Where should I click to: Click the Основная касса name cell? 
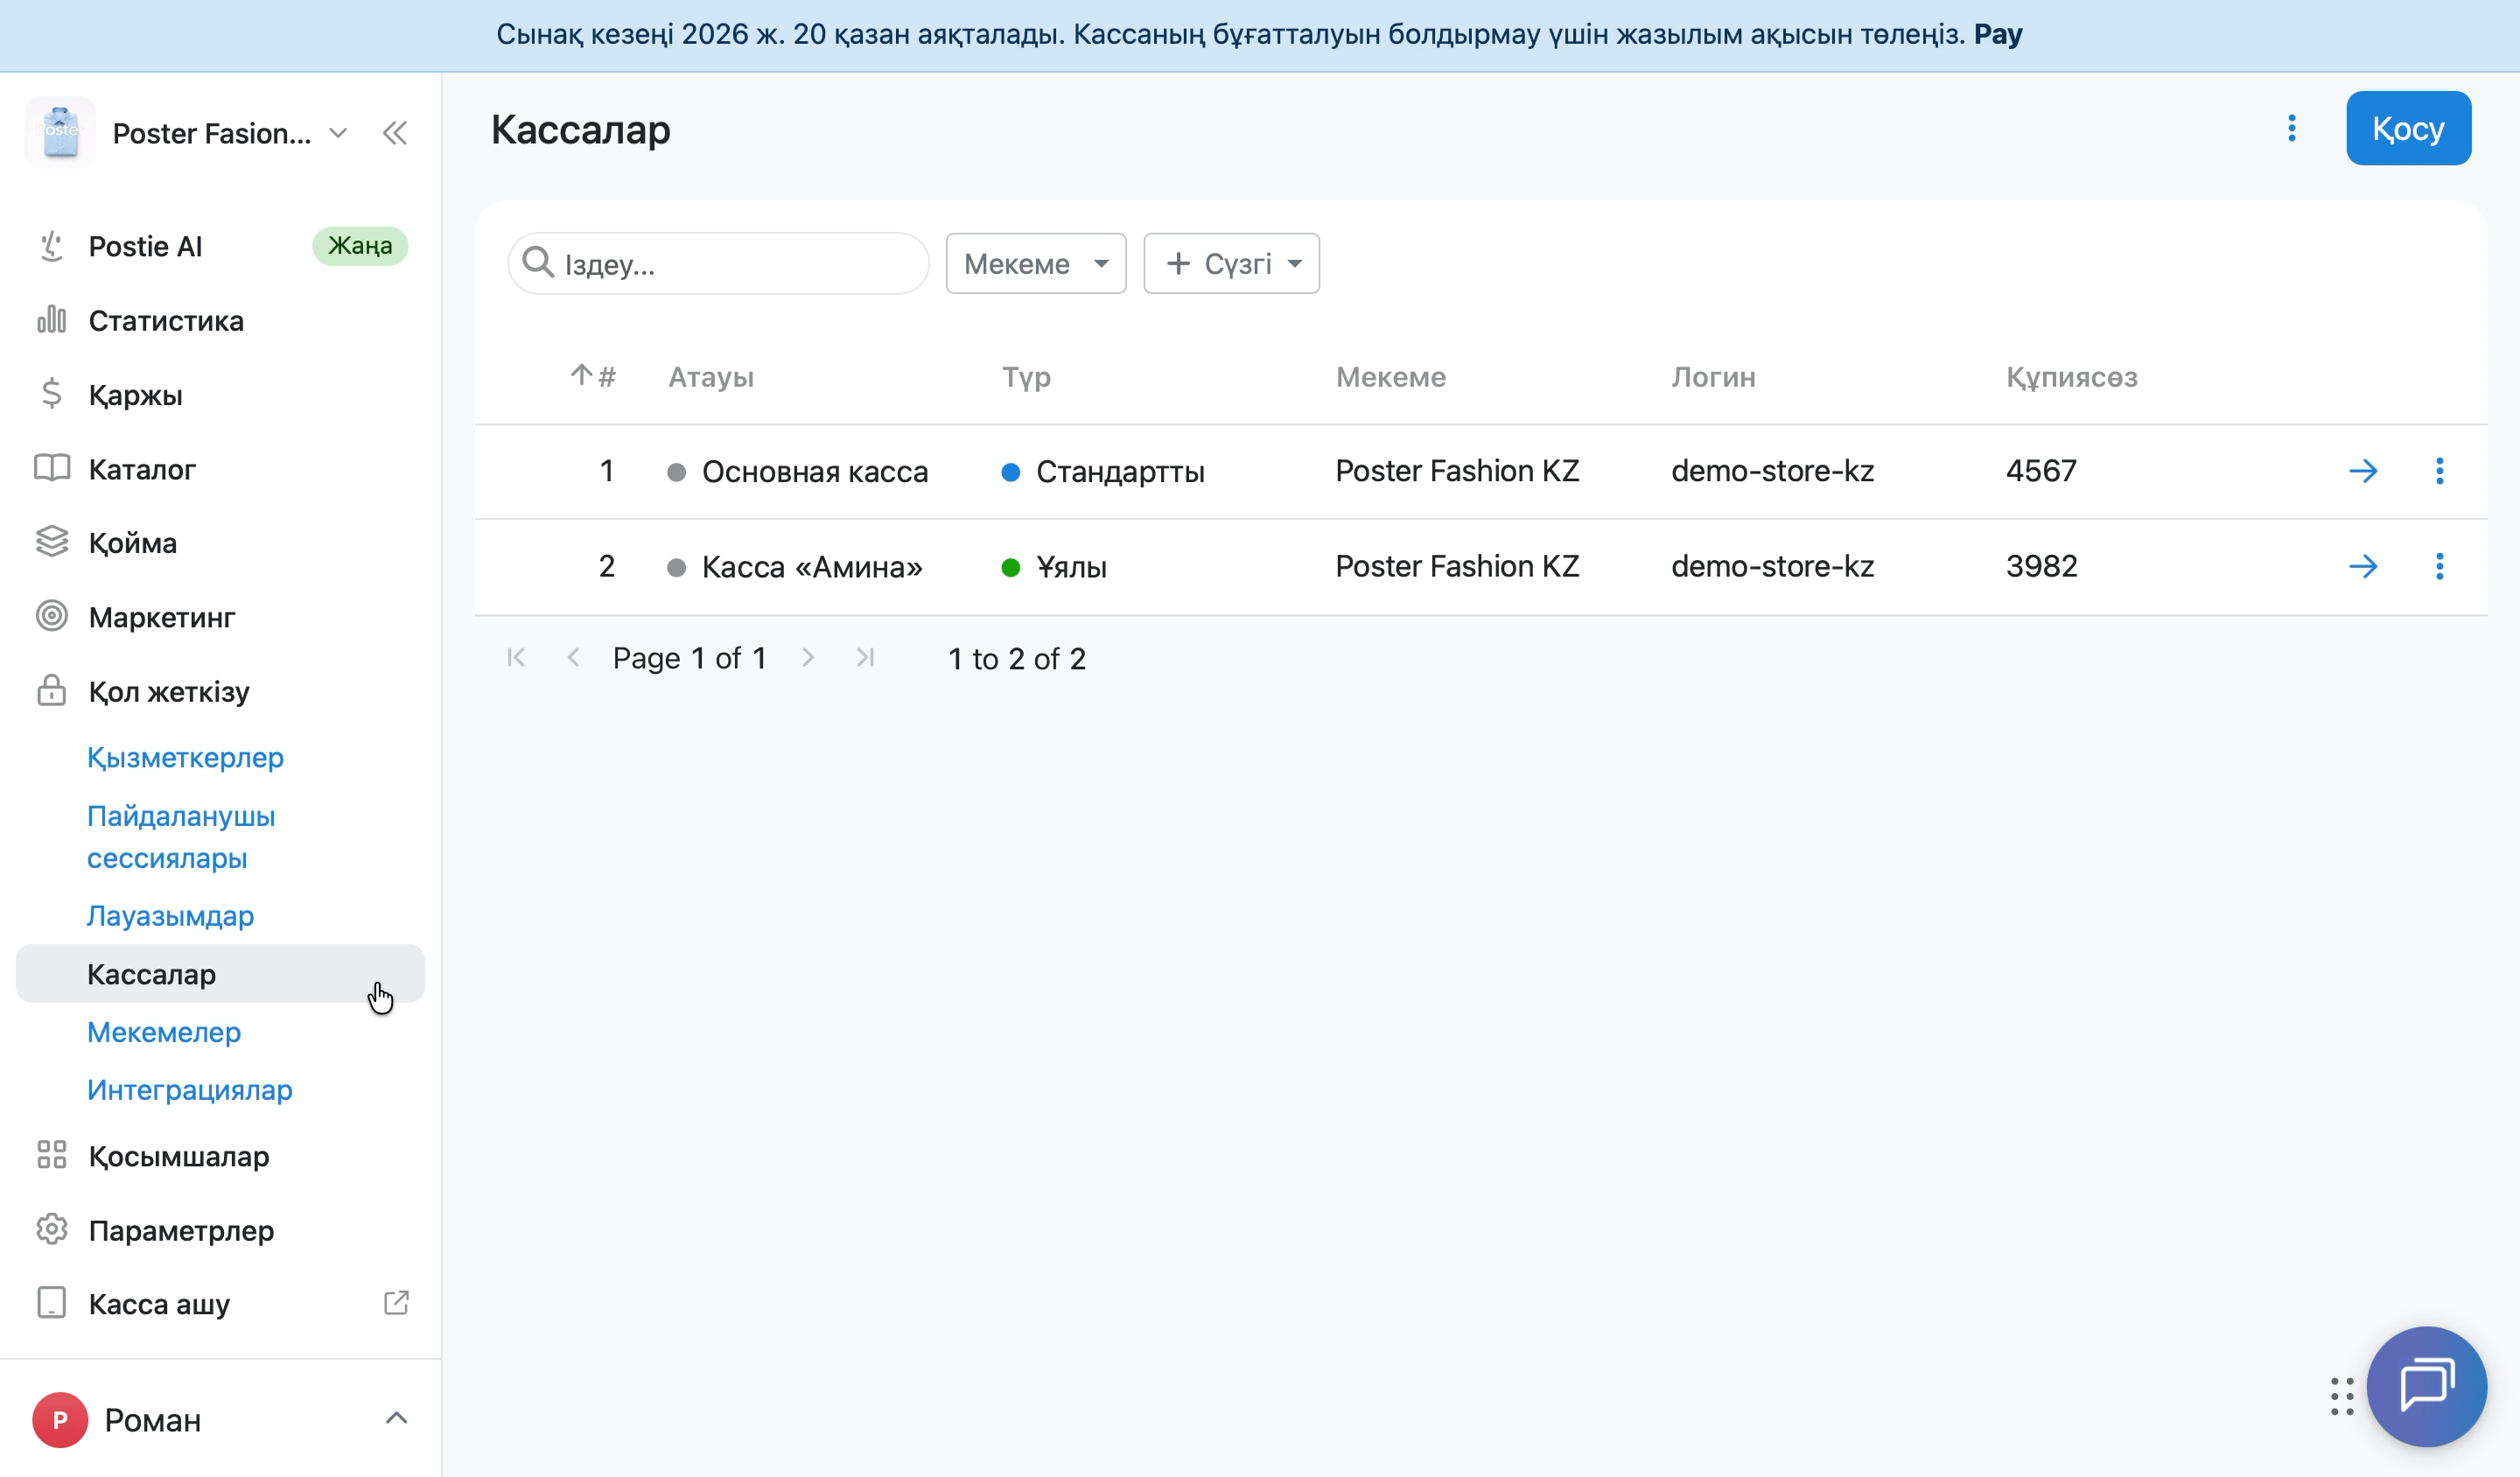pos(815,471)
